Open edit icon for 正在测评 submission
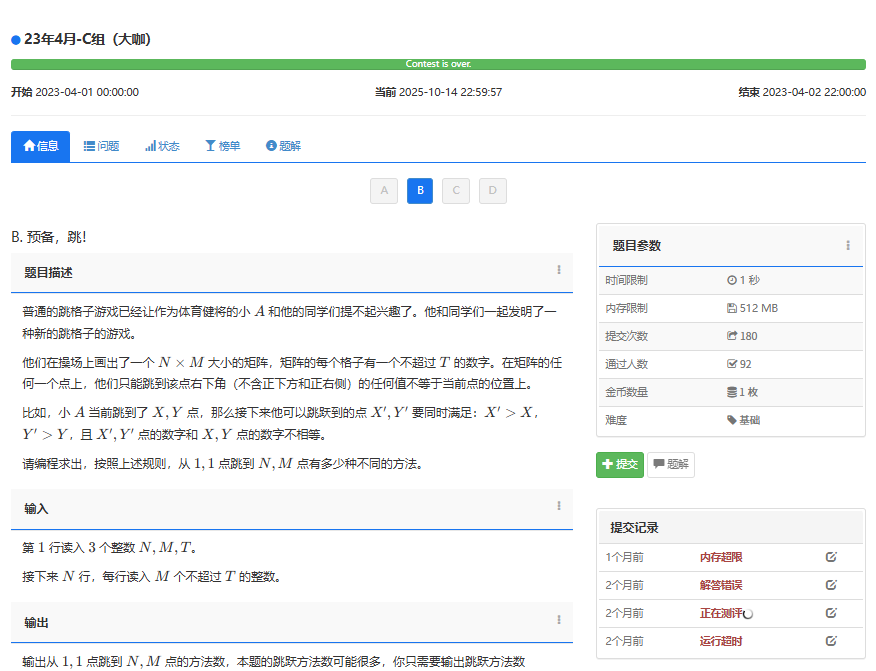The width and height of the screenshot is (876, 671). pyautogui.click(x=830, y=613)
